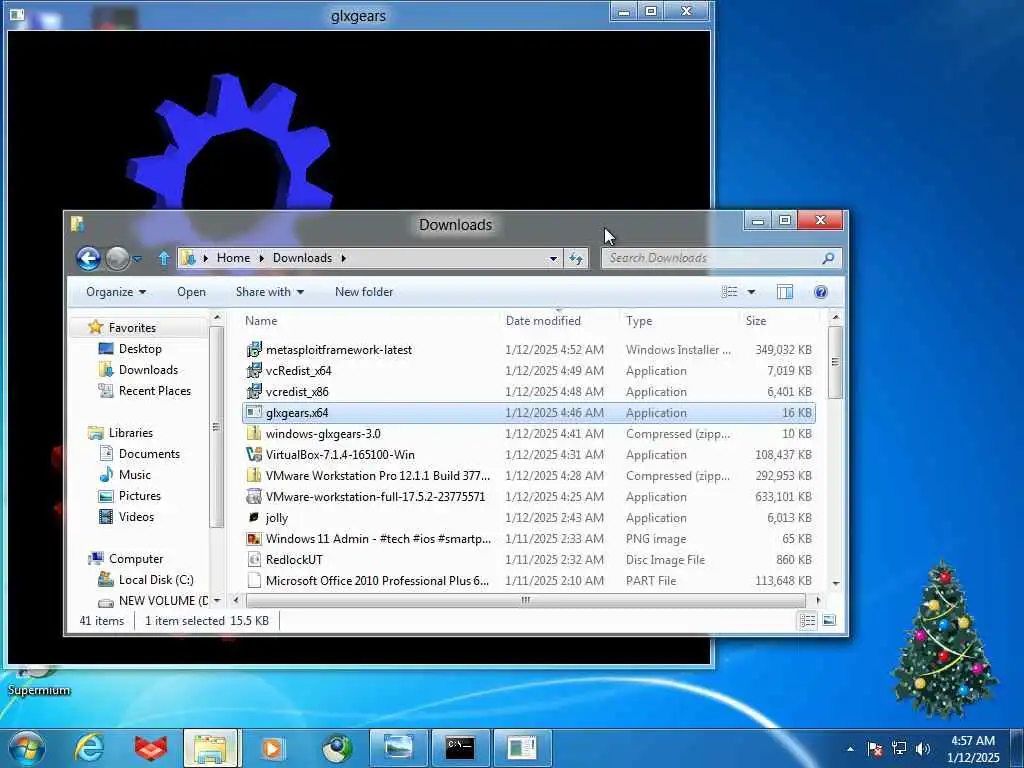Go back with the Explorer Back arrow

tap(88, 259)
